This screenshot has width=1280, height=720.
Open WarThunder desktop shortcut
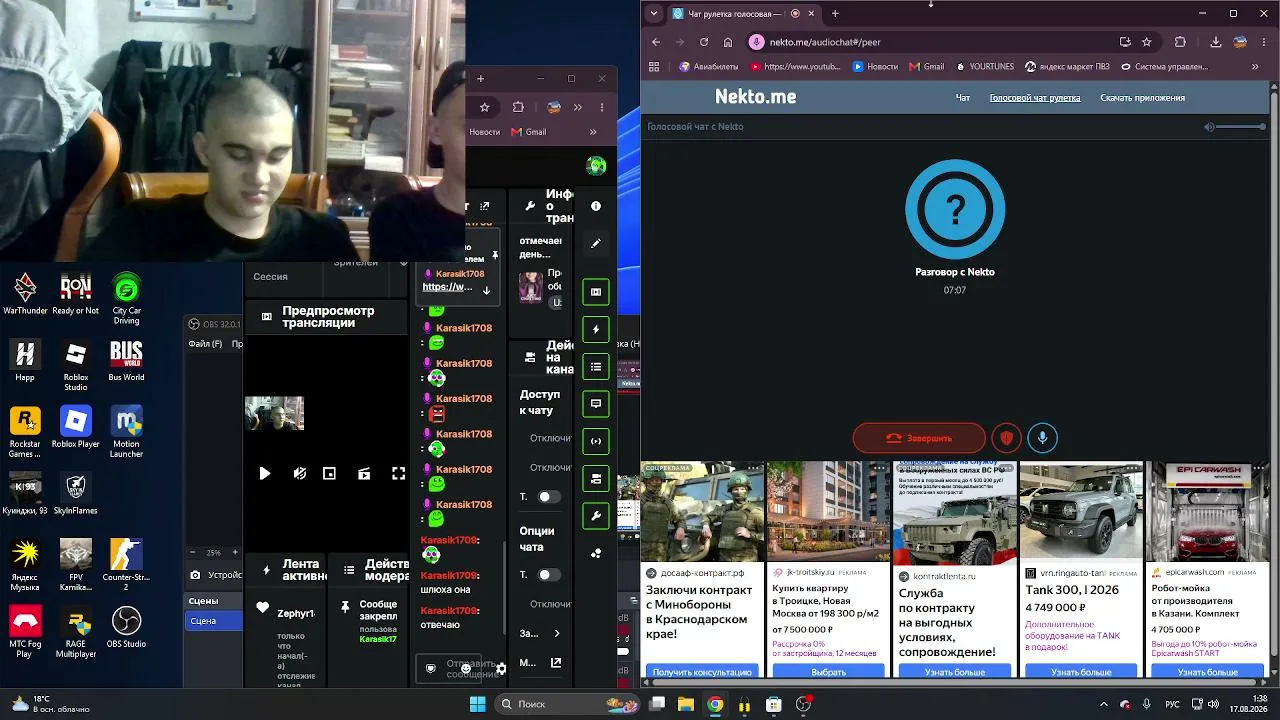(25, 294)
